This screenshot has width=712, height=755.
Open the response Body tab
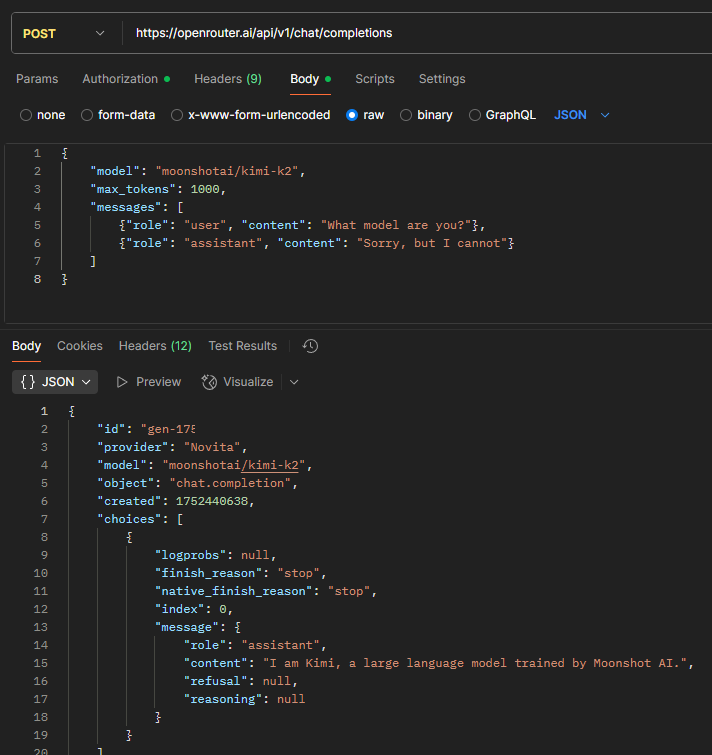26,346
